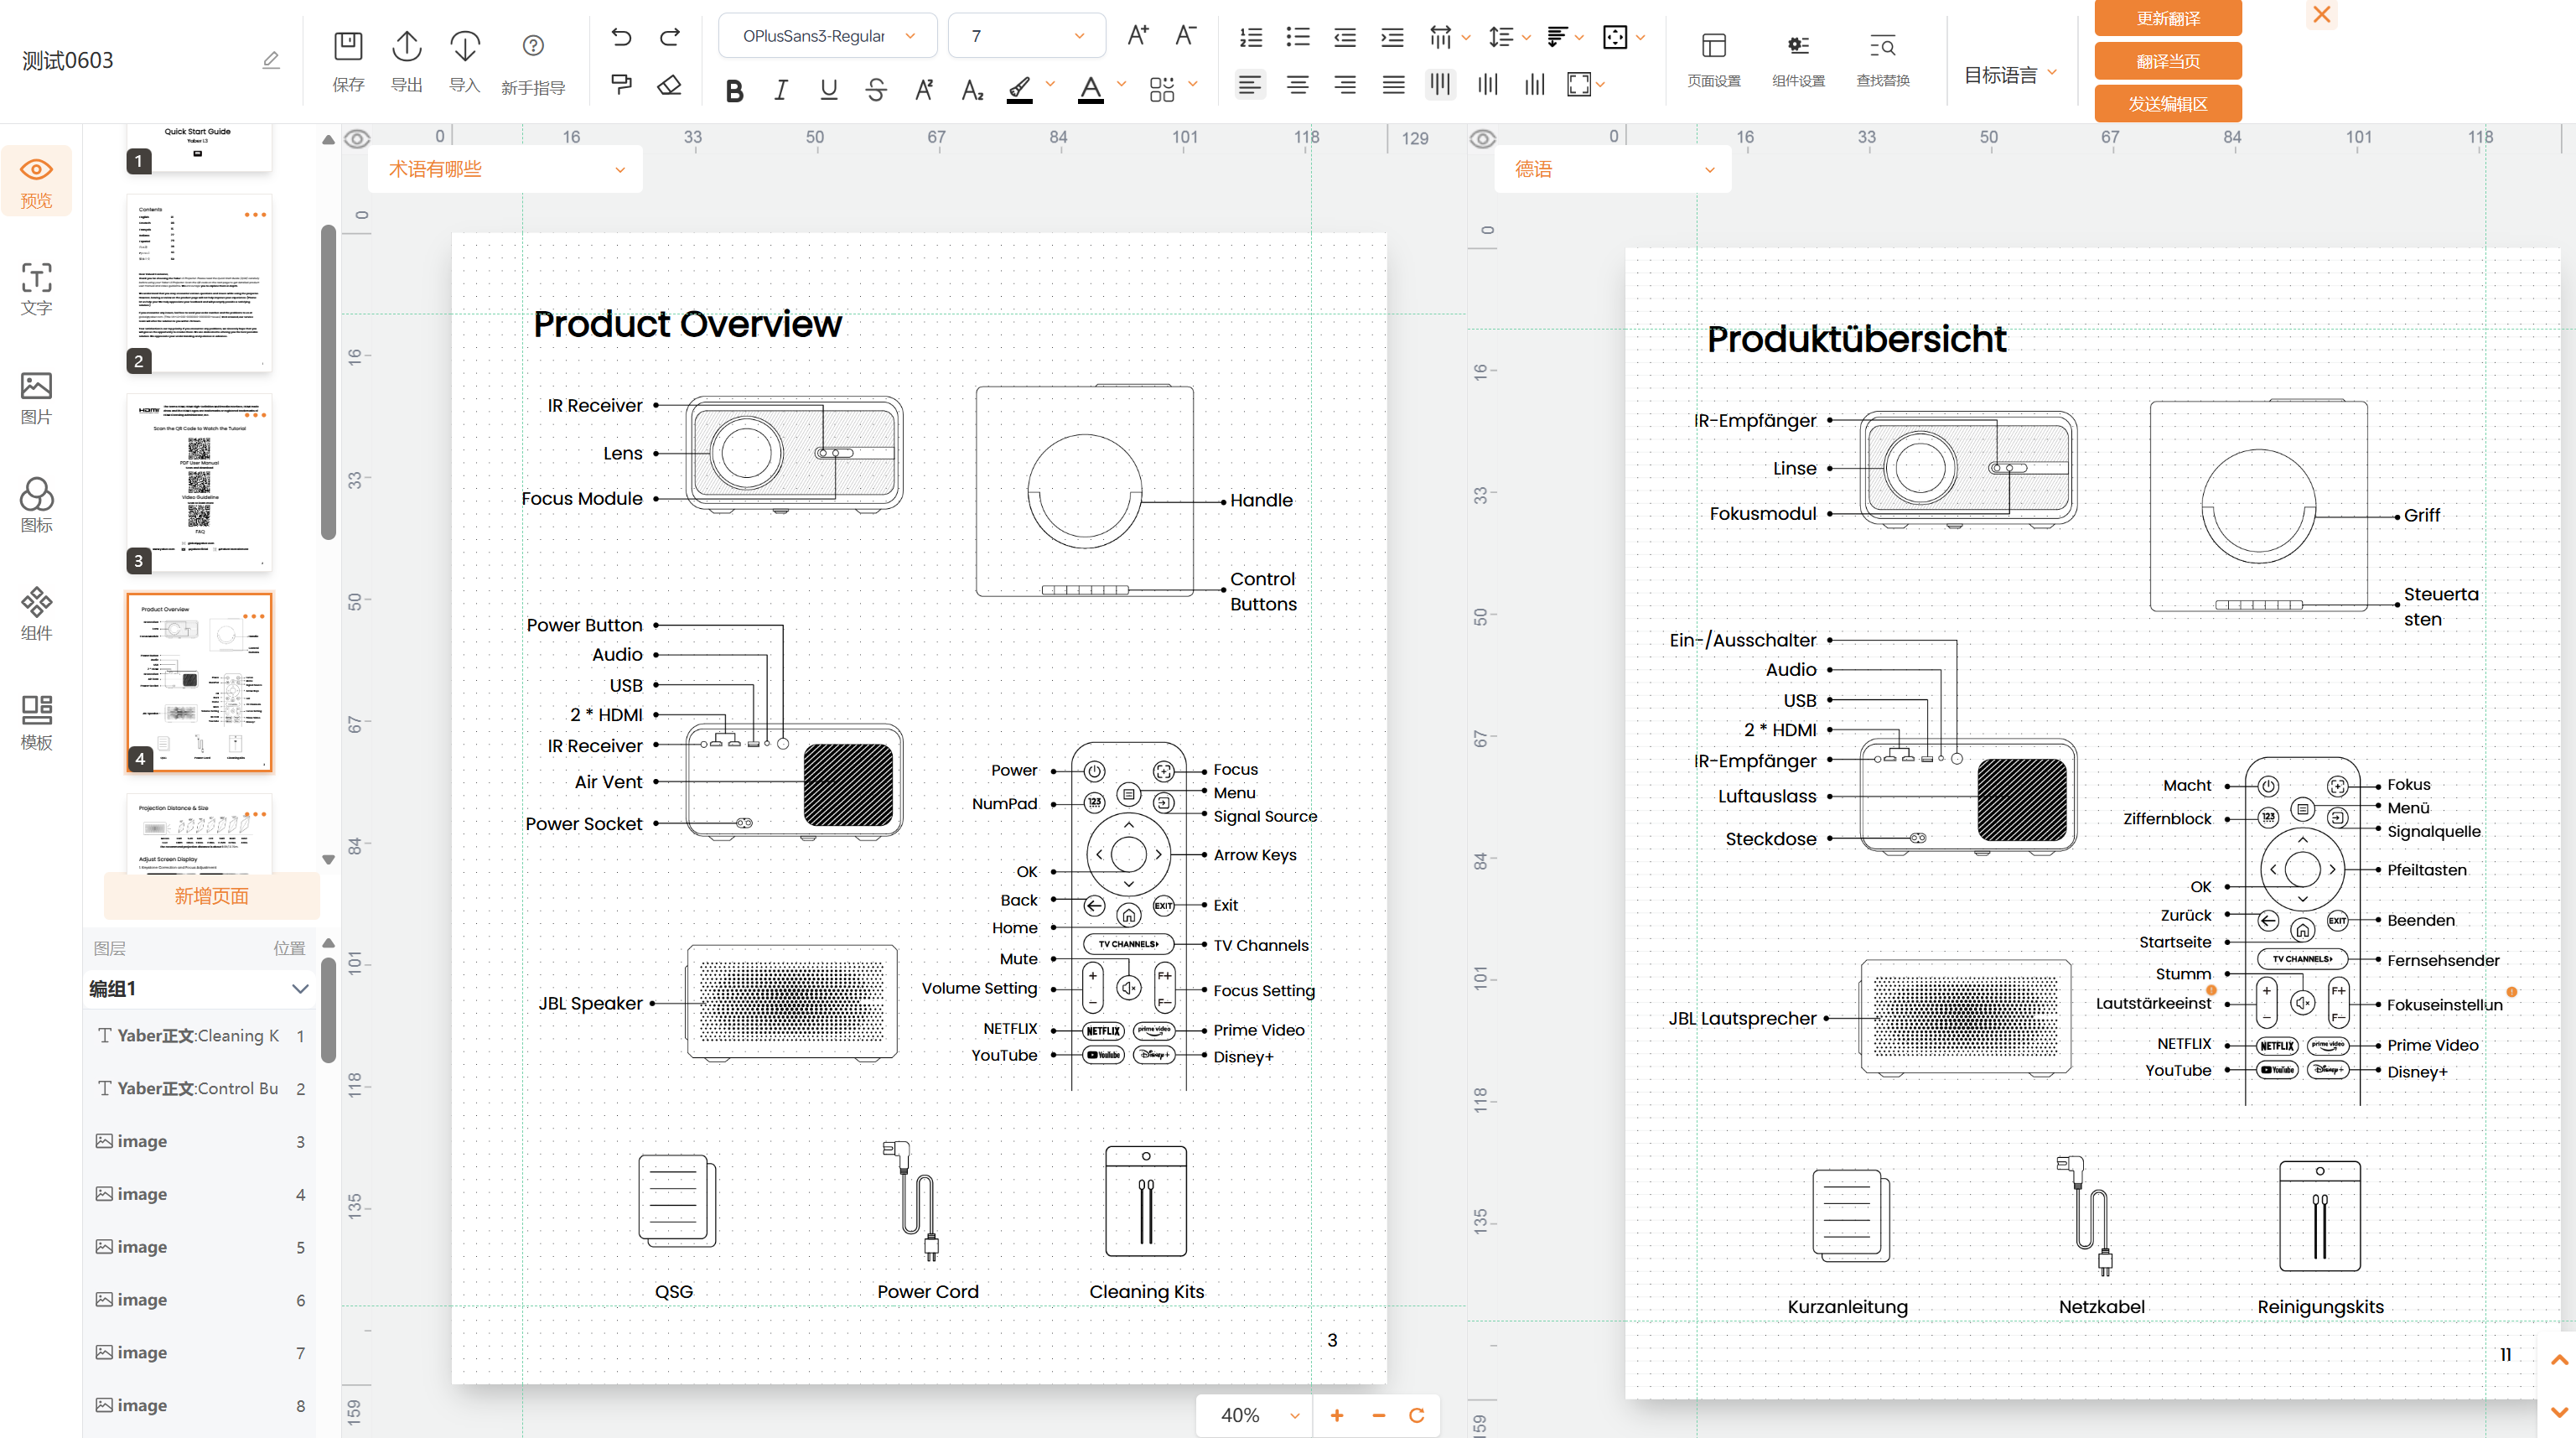Open the 组件 components tab

[x=36, y=613]
